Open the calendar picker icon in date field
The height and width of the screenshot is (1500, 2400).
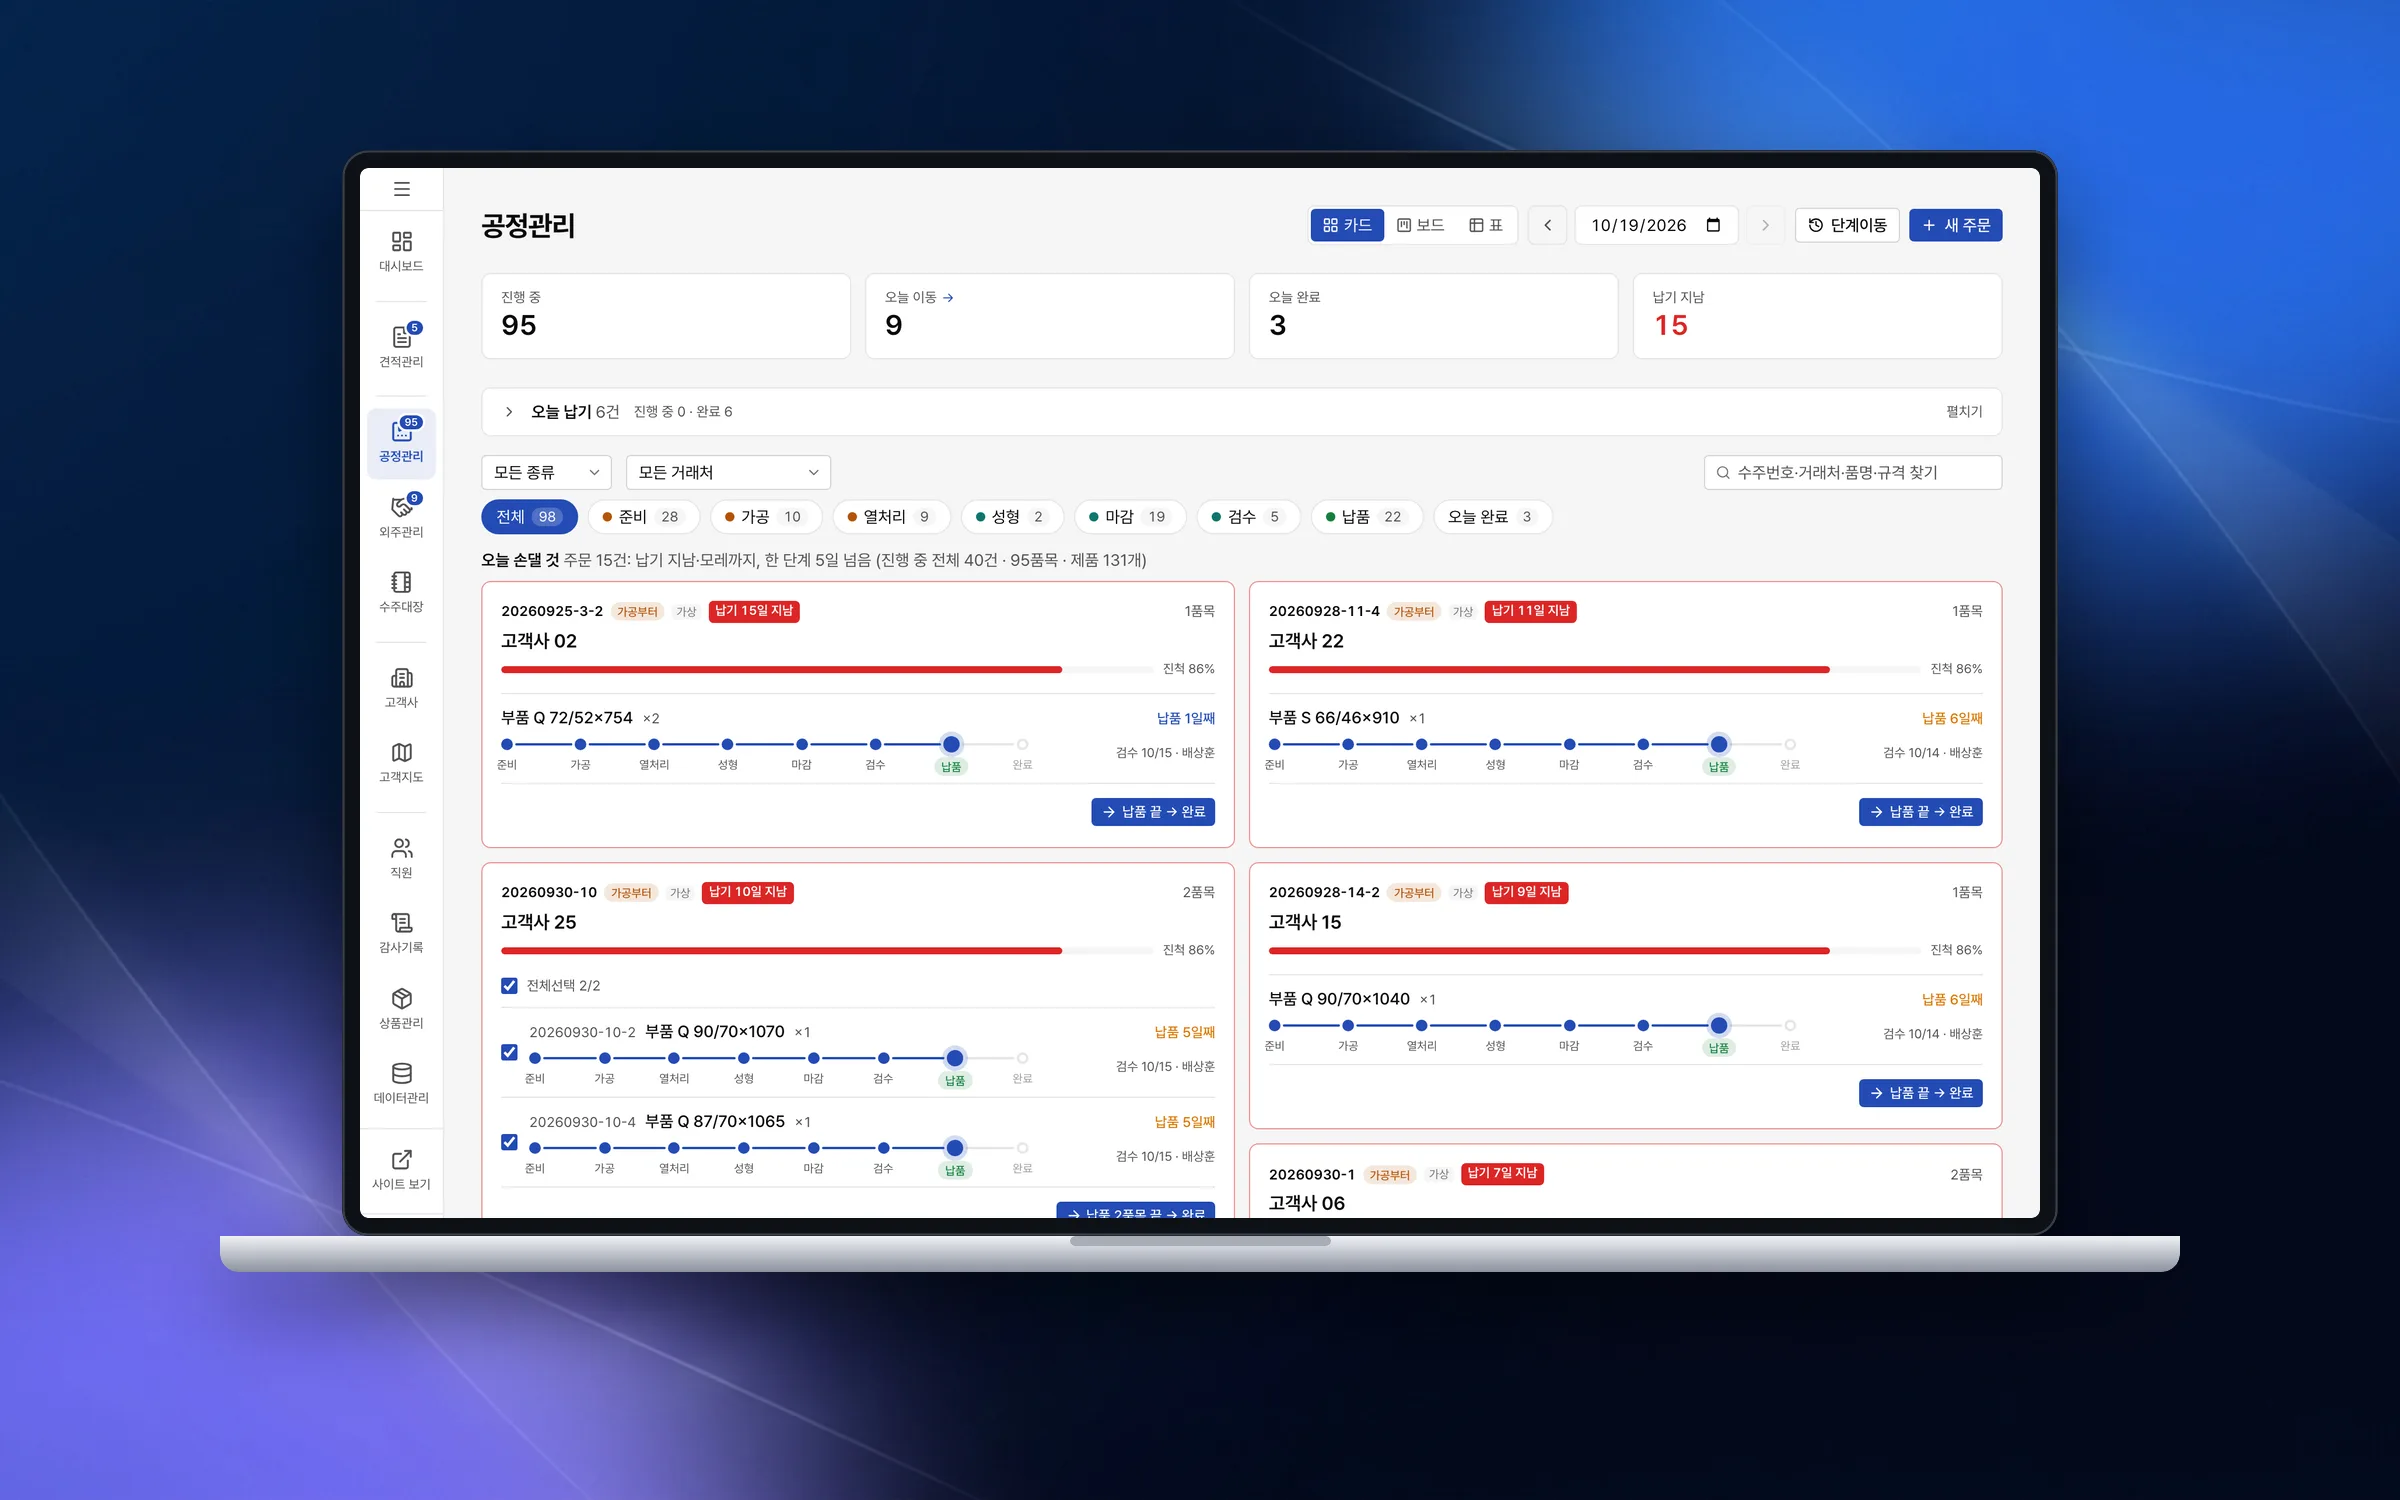pyautogui.click(x=1713, y=225)
